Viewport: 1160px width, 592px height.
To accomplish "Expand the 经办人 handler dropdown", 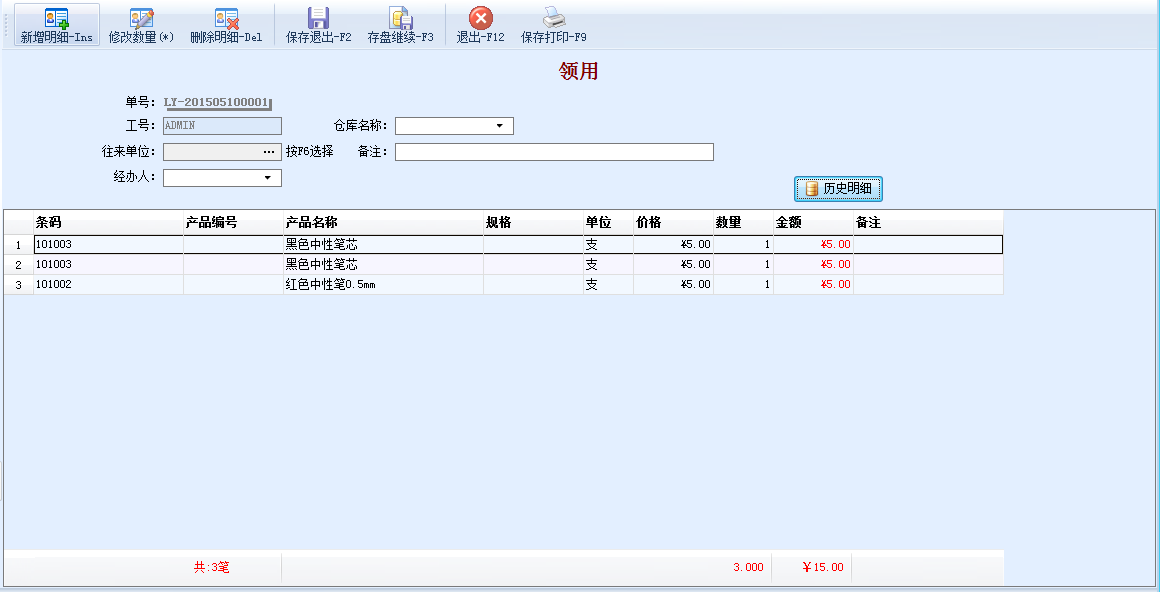I will pyautogui.click(x=267, y=178).
